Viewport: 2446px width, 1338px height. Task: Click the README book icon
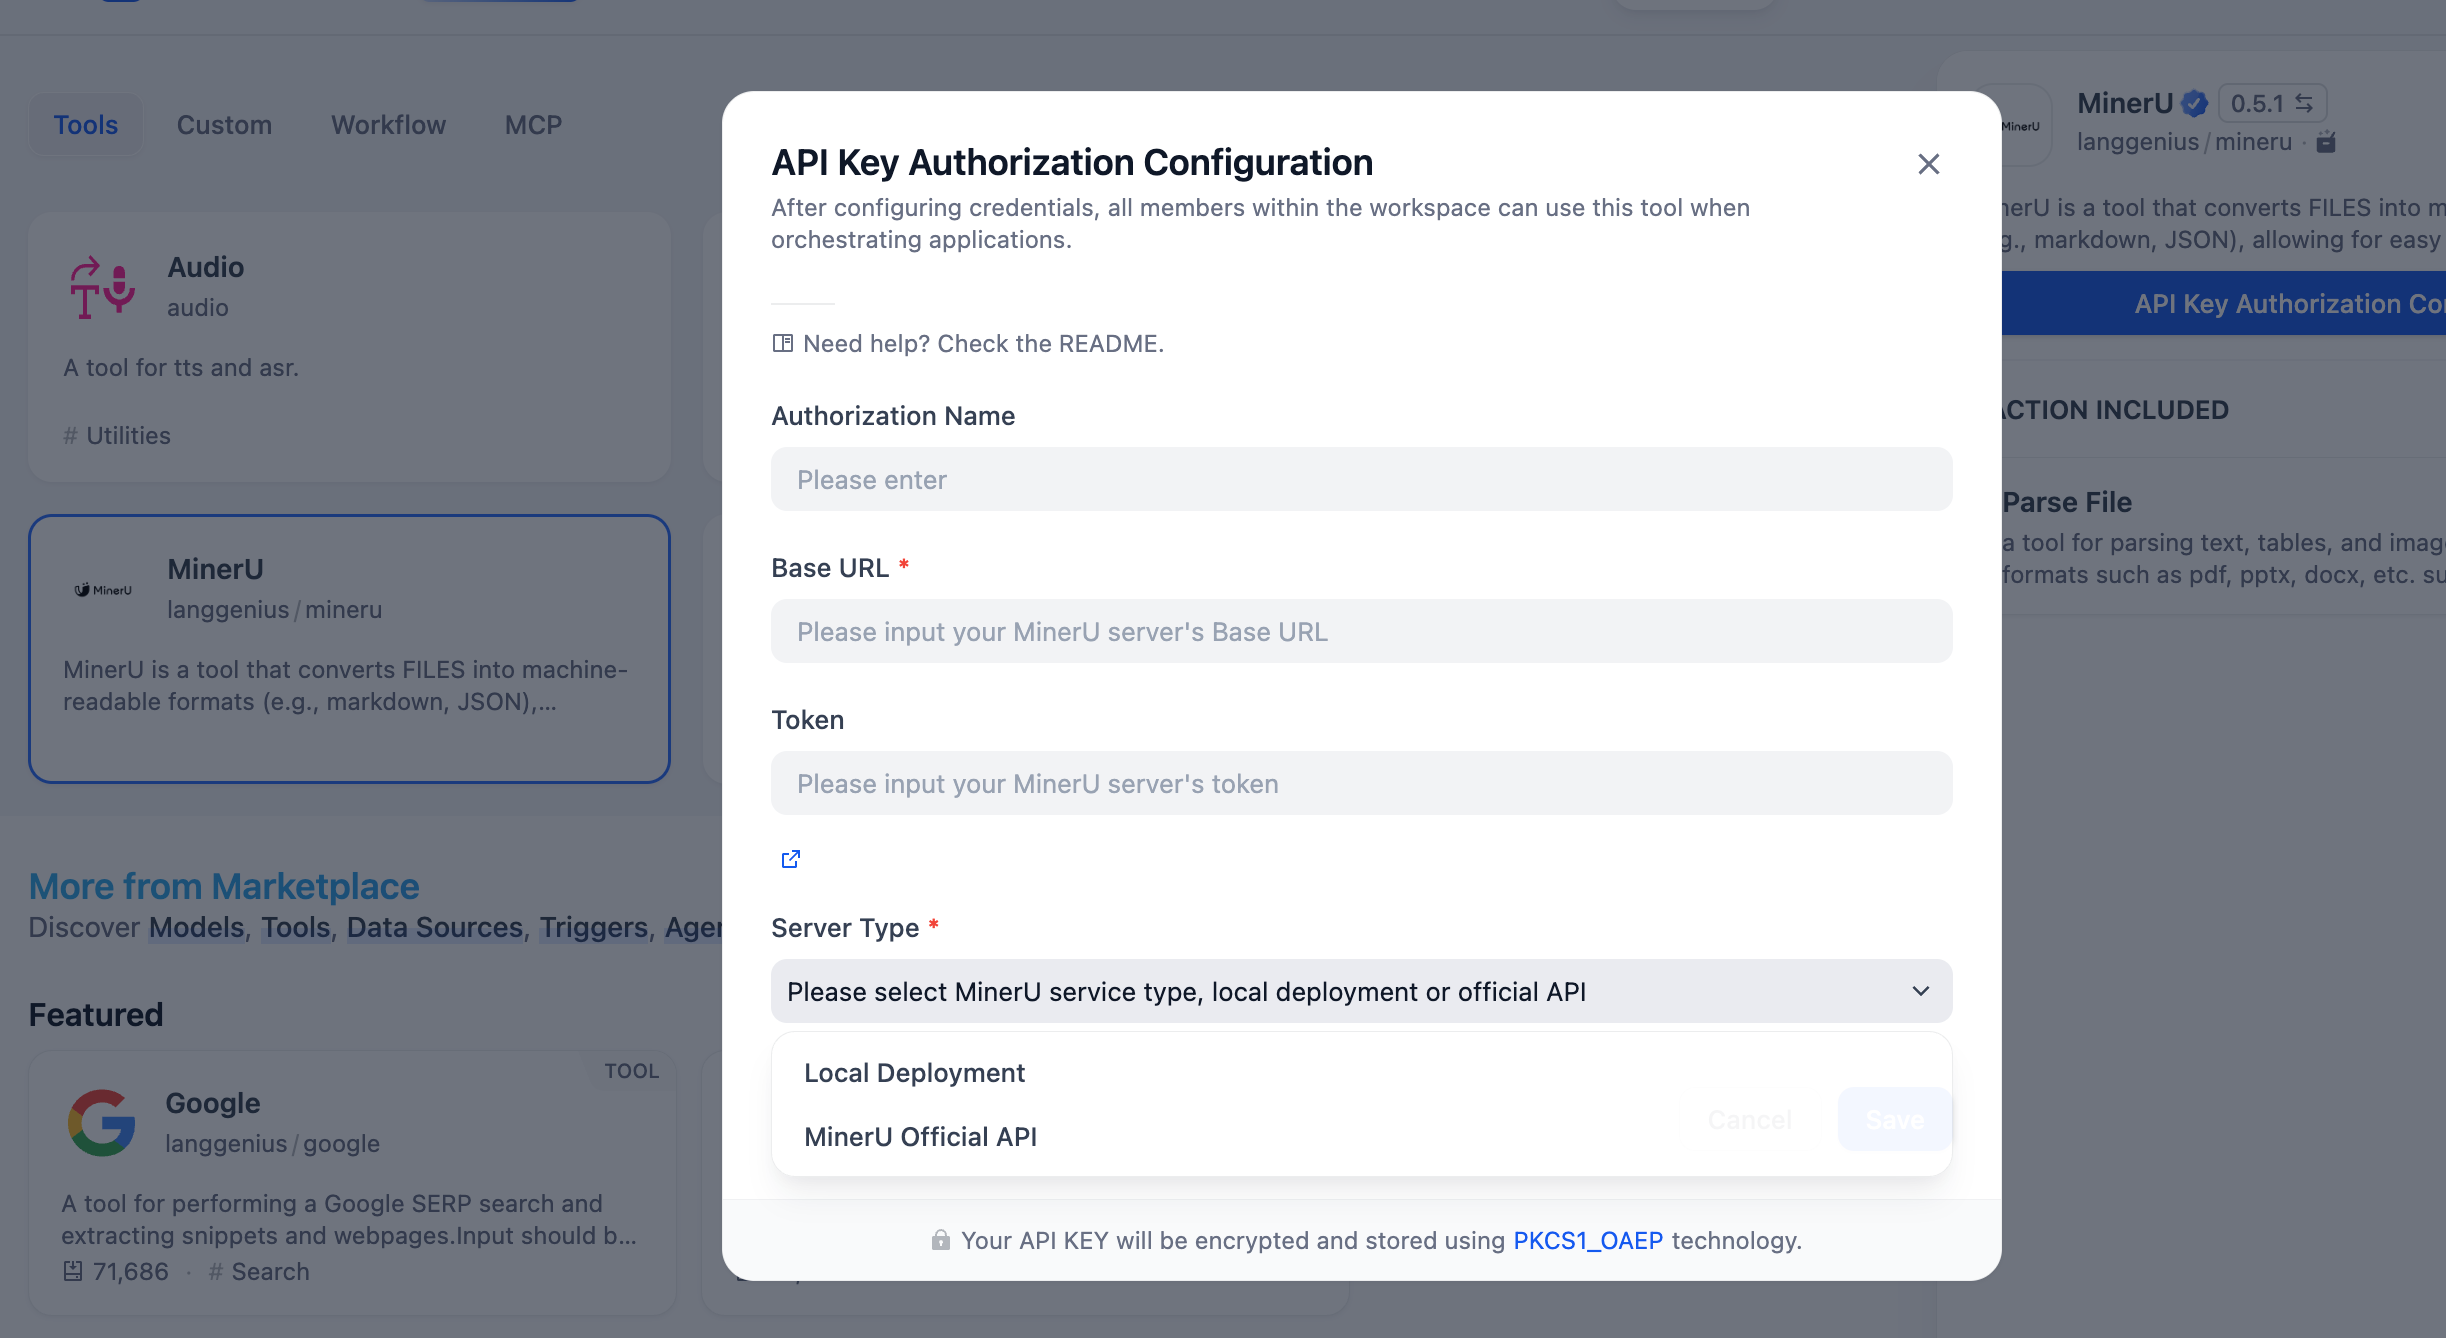point(782,344)
